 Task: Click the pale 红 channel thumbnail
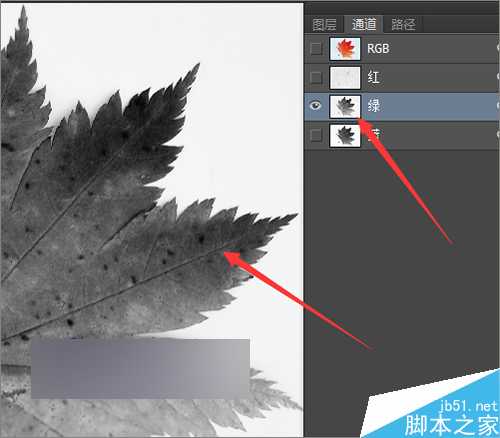[x=345, y=78]
